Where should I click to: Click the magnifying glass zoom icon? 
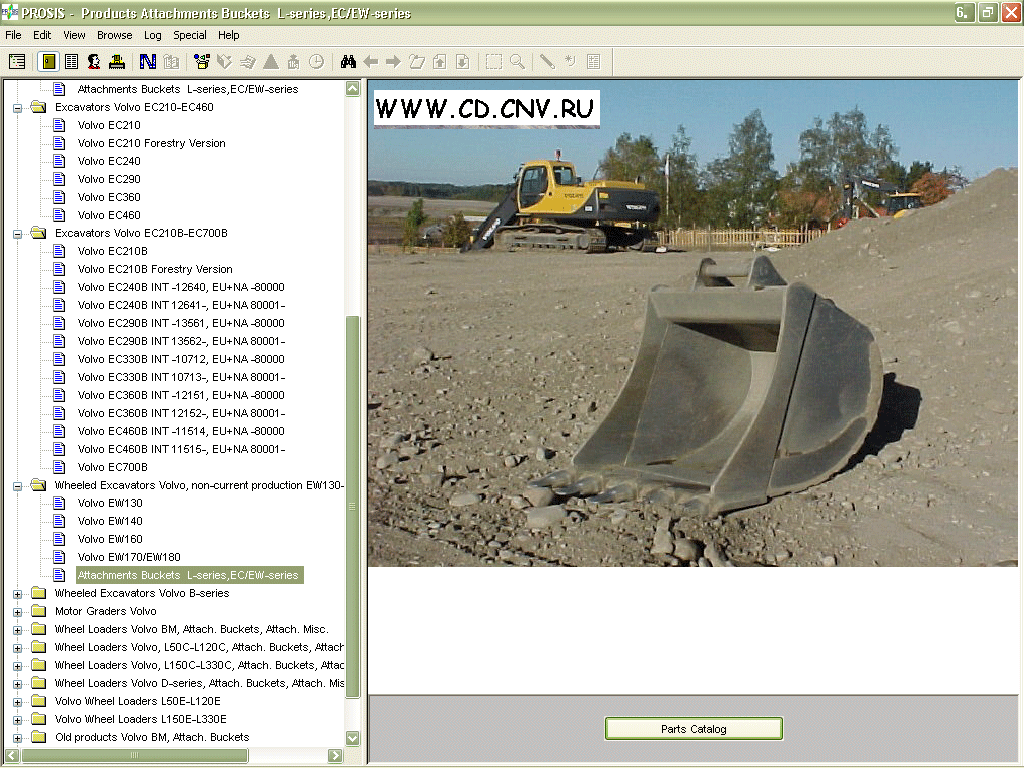[x=517, y=62]
